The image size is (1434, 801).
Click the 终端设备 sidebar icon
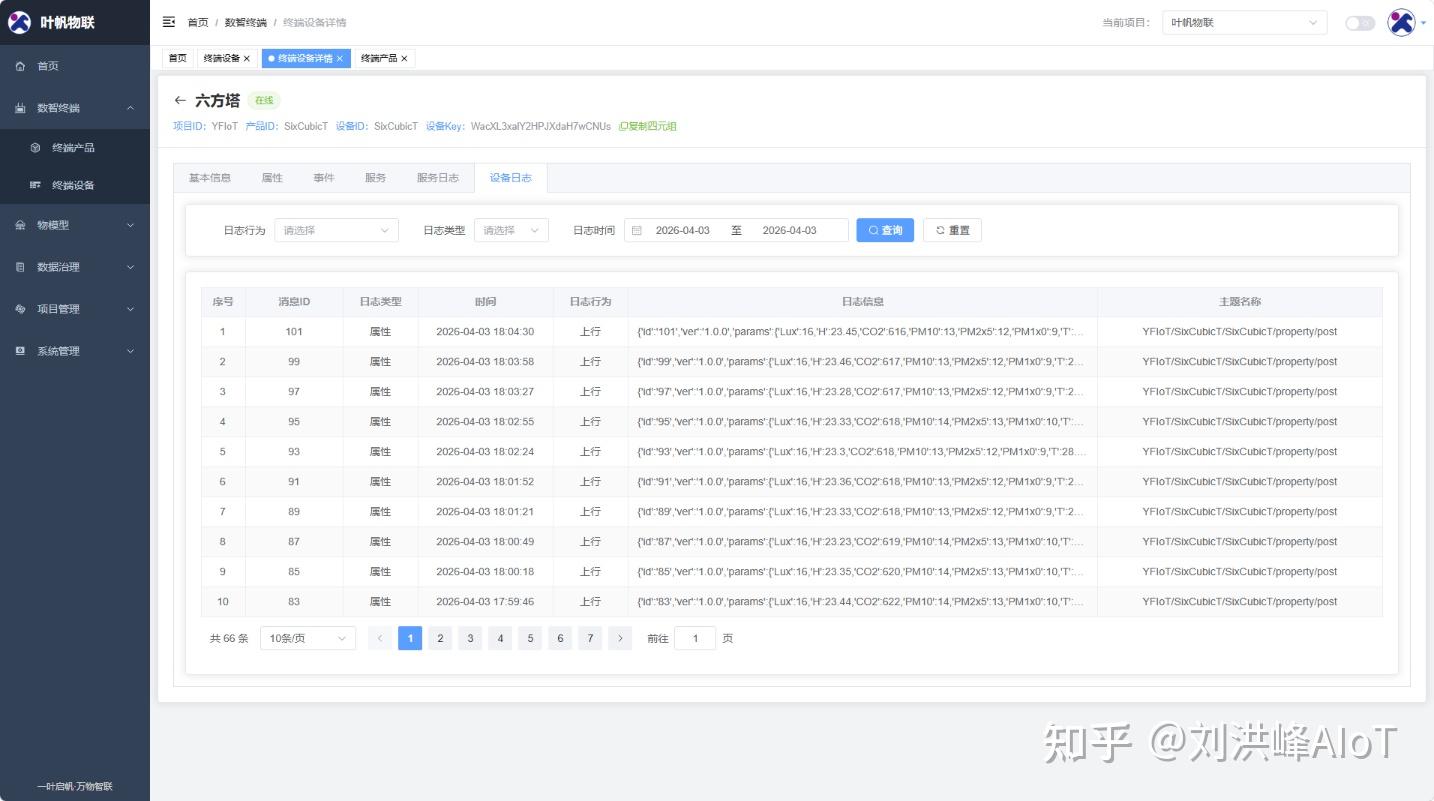pyautogui.click(x=35, y=185)
